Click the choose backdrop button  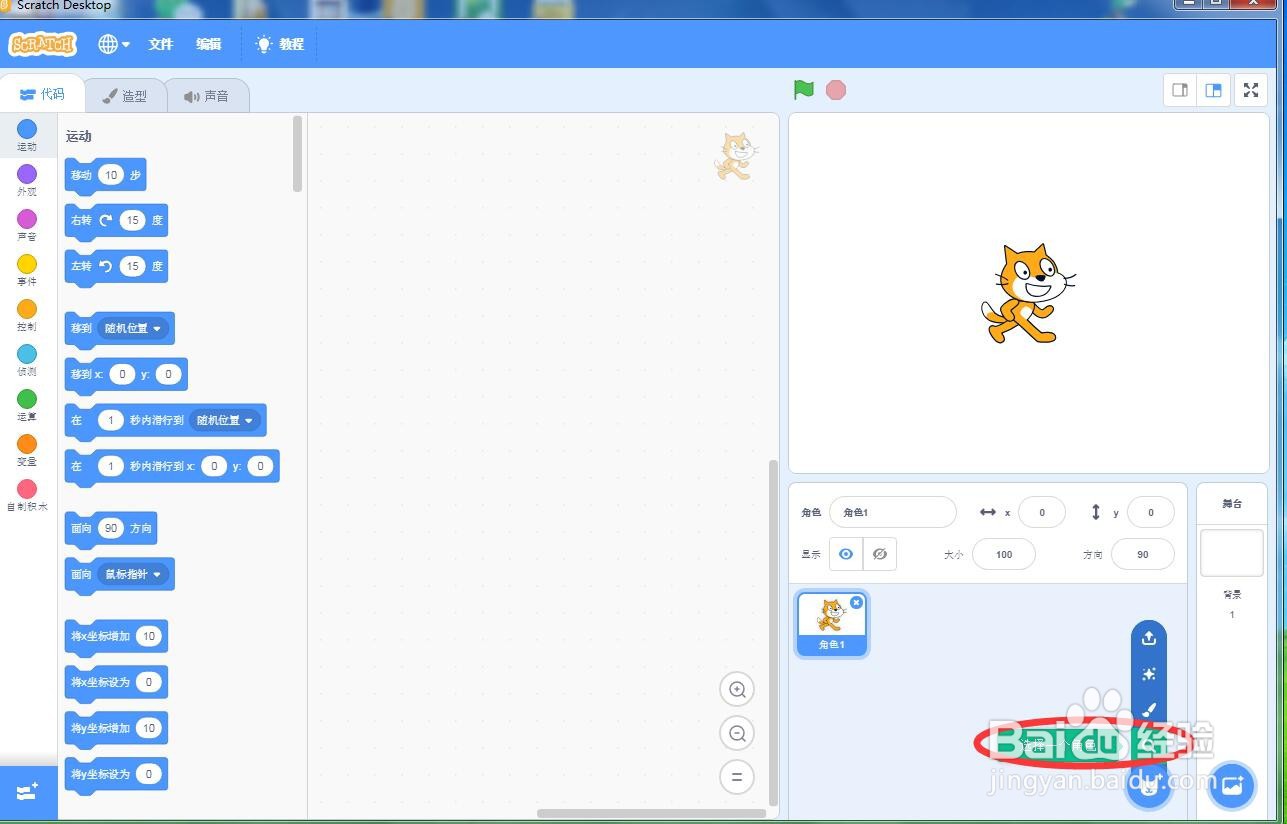click(1231, 786)
